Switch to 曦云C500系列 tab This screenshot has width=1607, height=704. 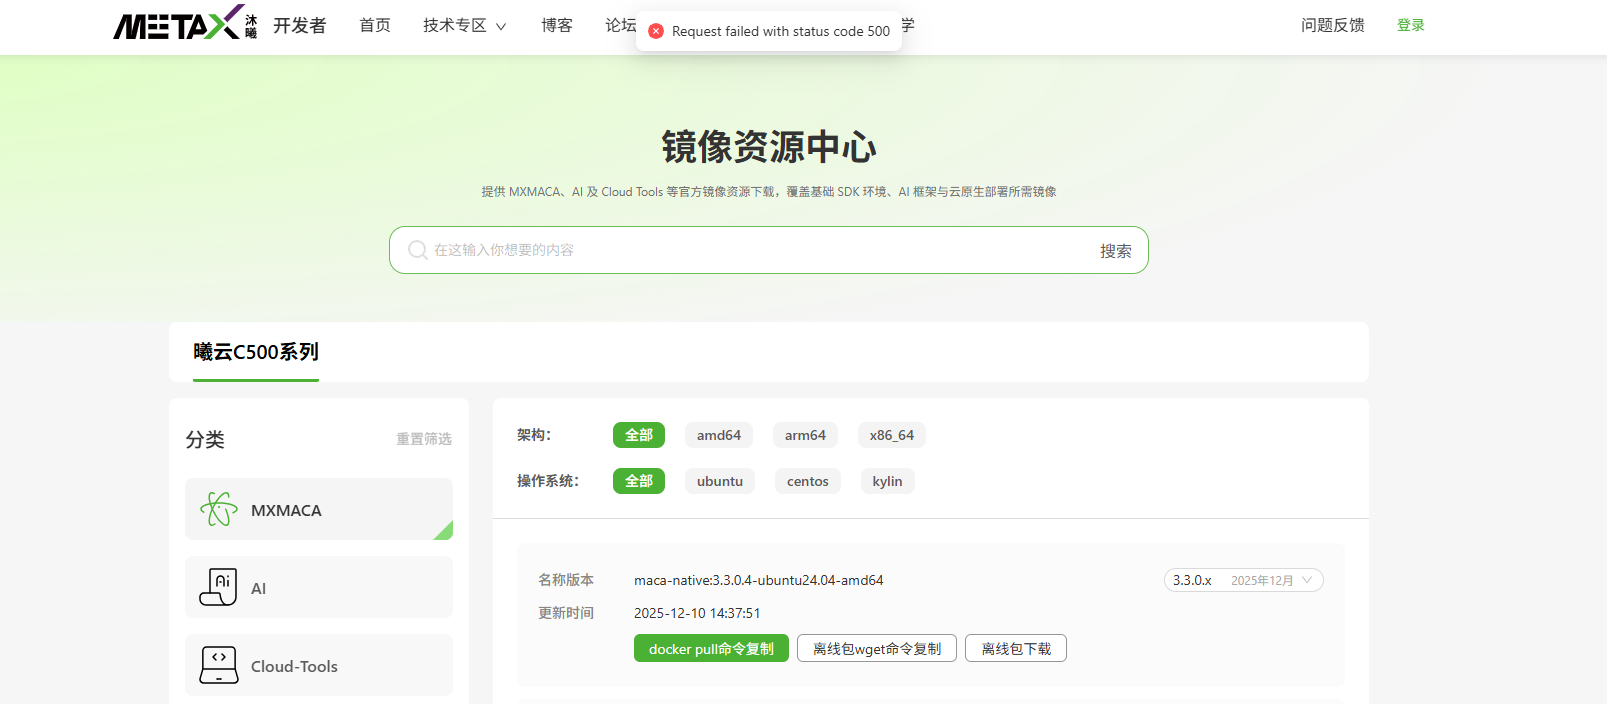click(x=256, y=352)
